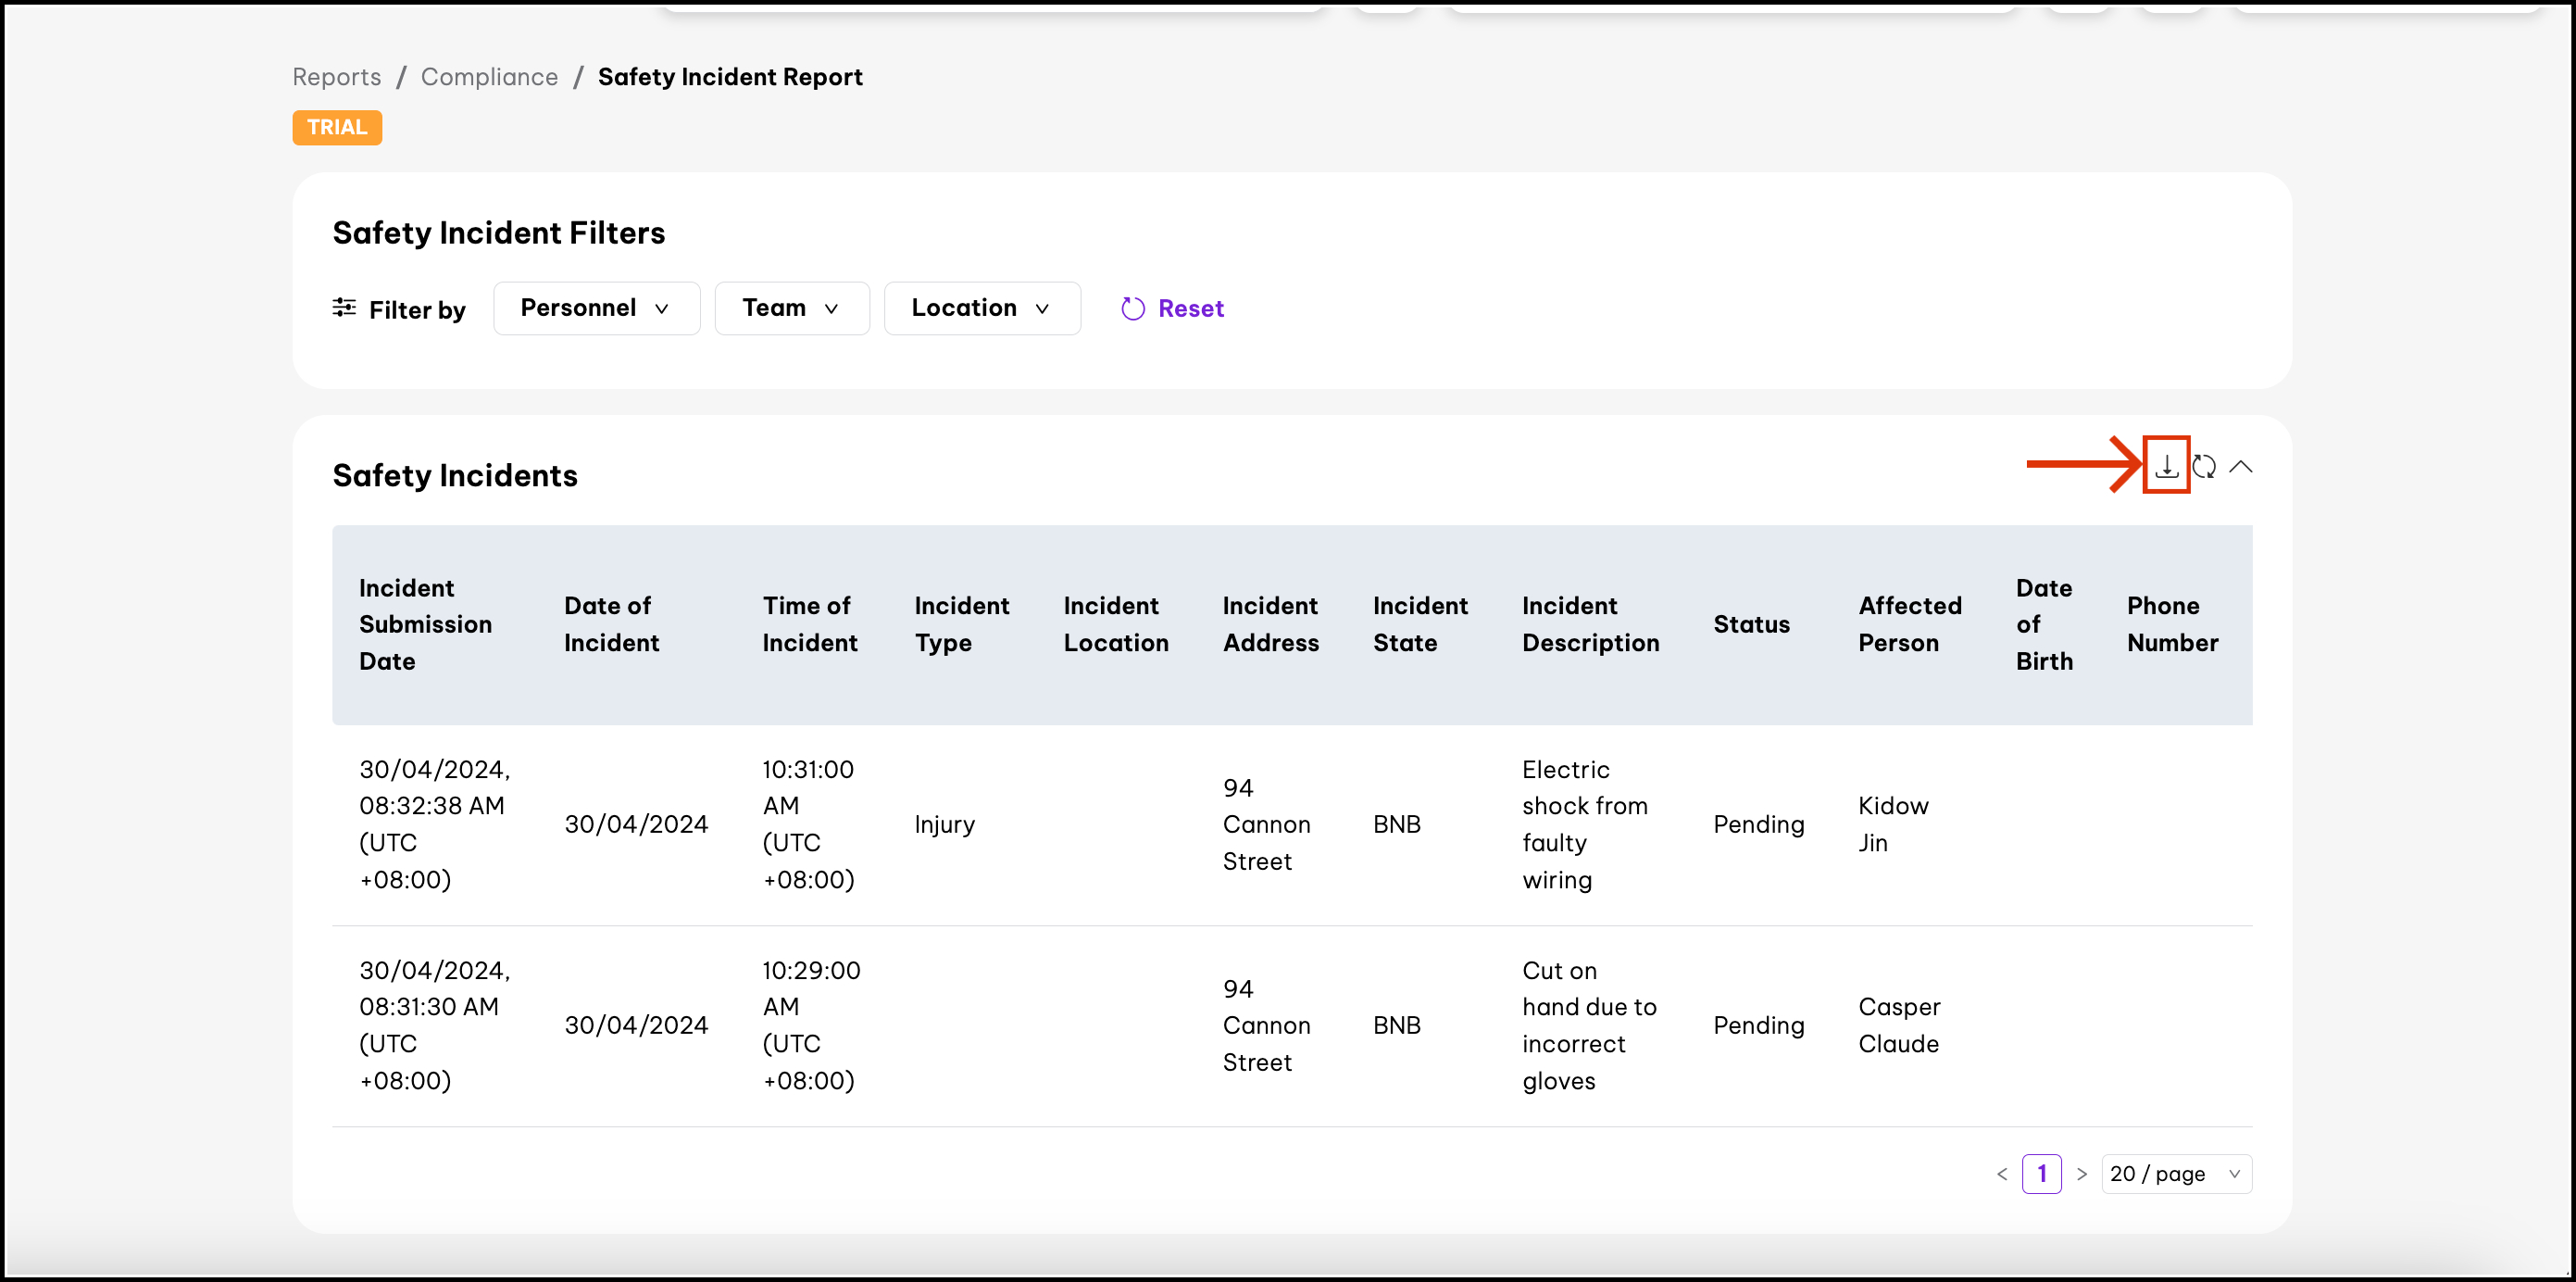Click 30/04/2024 date in Kidow Jin row

pos(636,825)
